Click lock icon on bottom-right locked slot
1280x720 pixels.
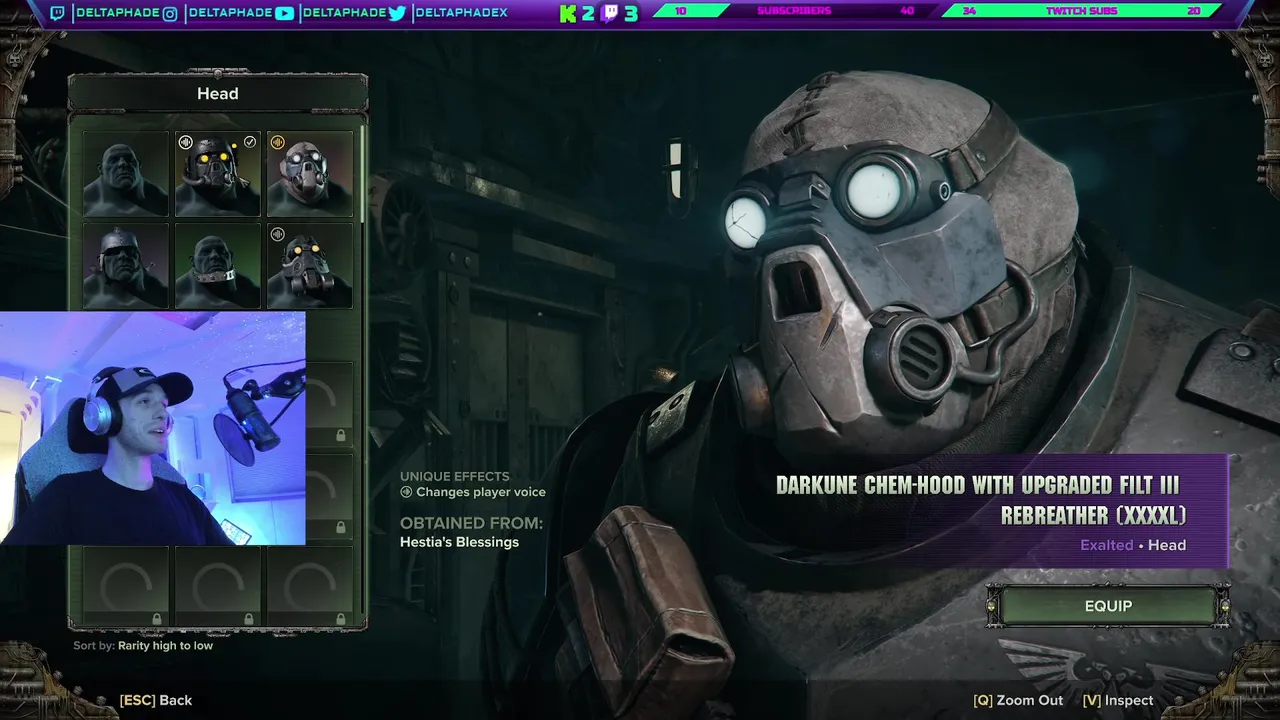click(340, 619)
